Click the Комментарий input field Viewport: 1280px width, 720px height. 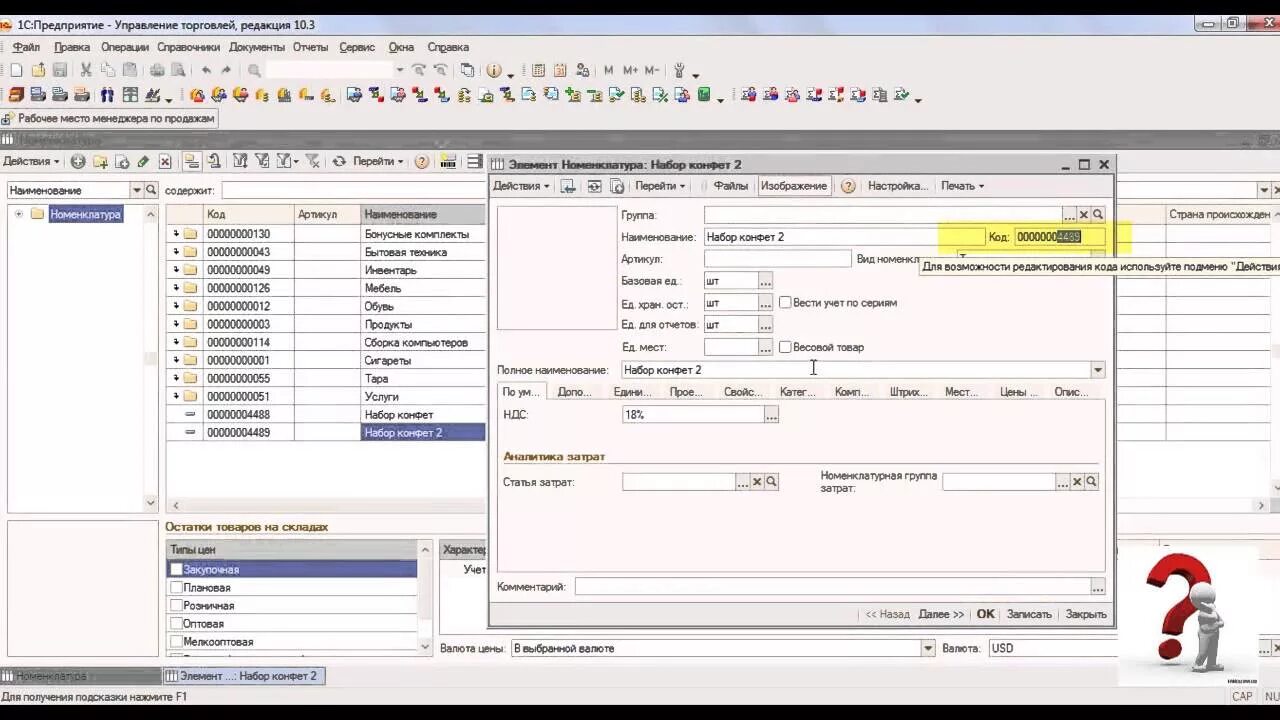(833, 587)
